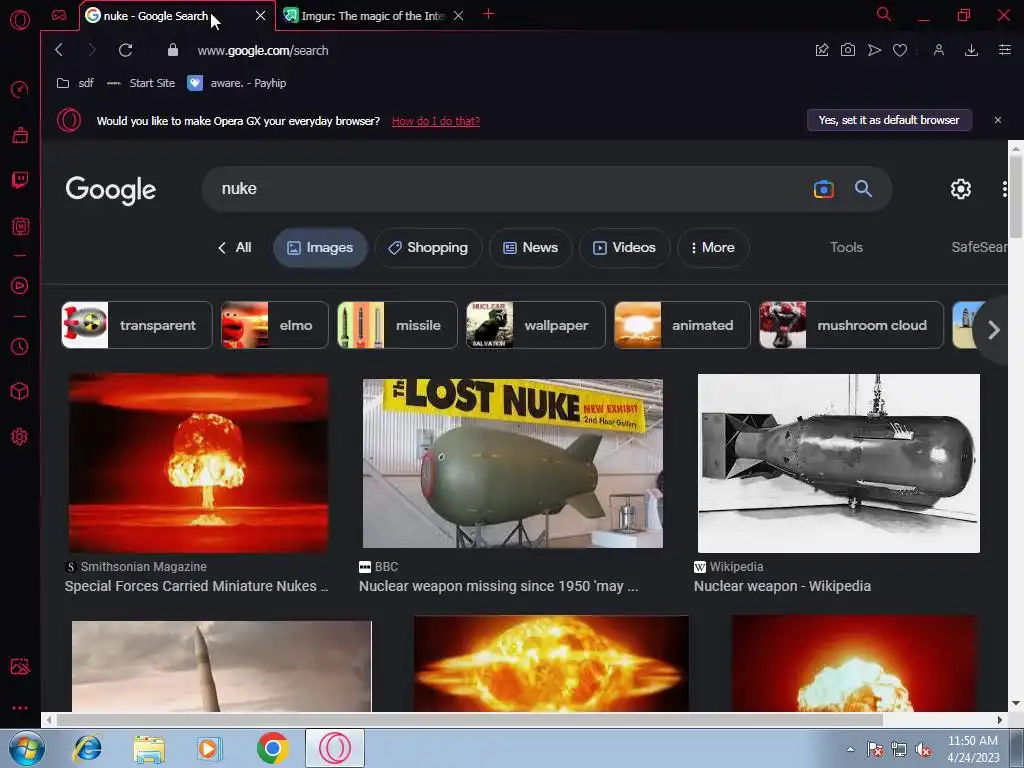1024x768 pixels.
Task: Open the Easy Setup sliders icon
Action: pos(1004,50)
